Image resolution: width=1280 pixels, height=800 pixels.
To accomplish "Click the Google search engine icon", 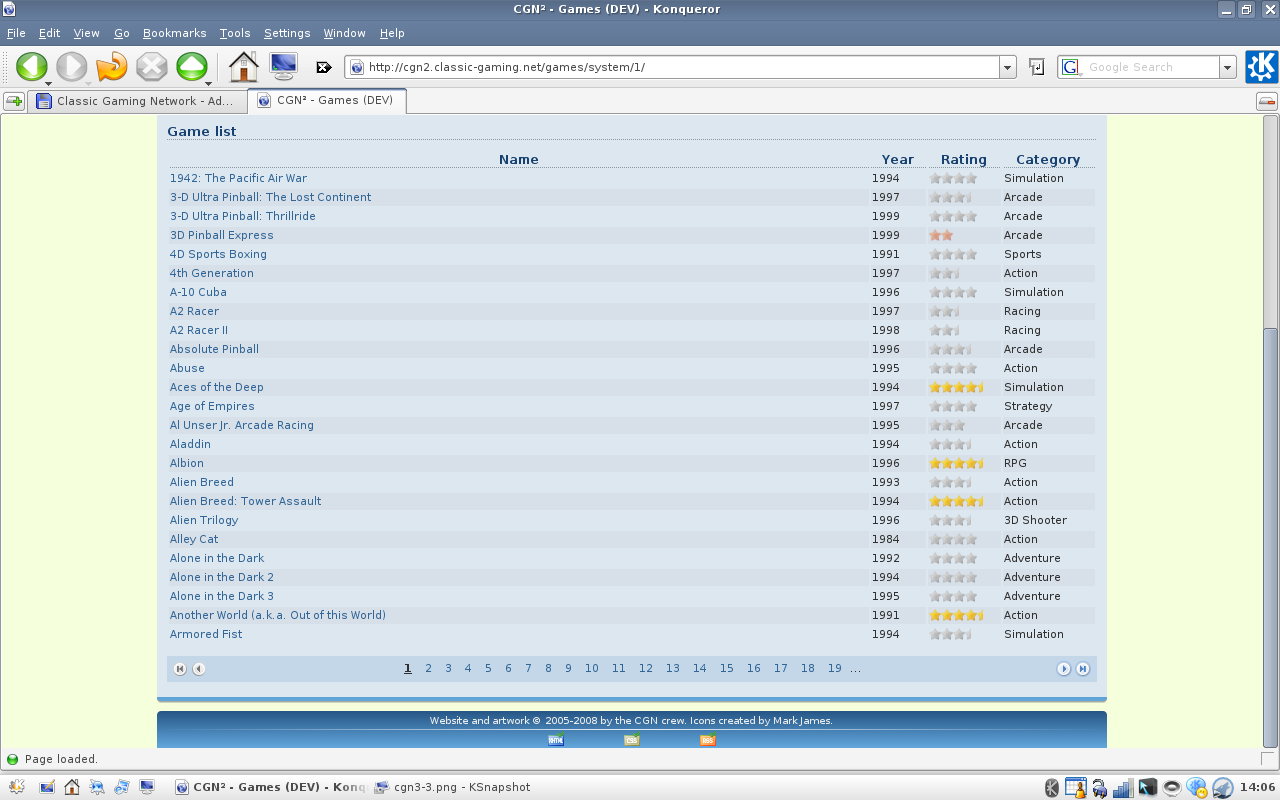I will point(1071,67).
